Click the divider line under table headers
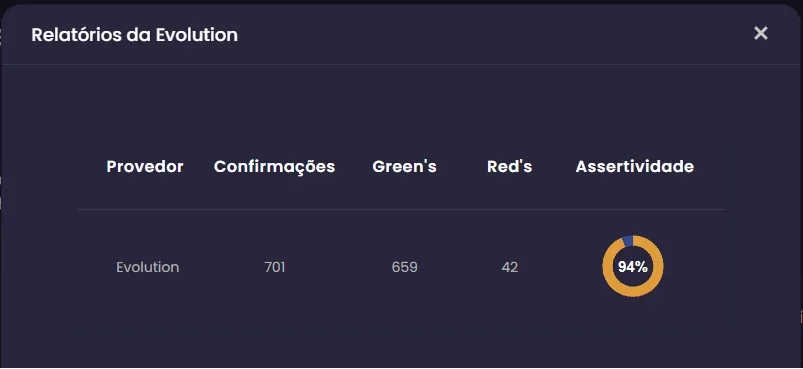This screenshot has height=369, width=803. click(x=401, y=209)
